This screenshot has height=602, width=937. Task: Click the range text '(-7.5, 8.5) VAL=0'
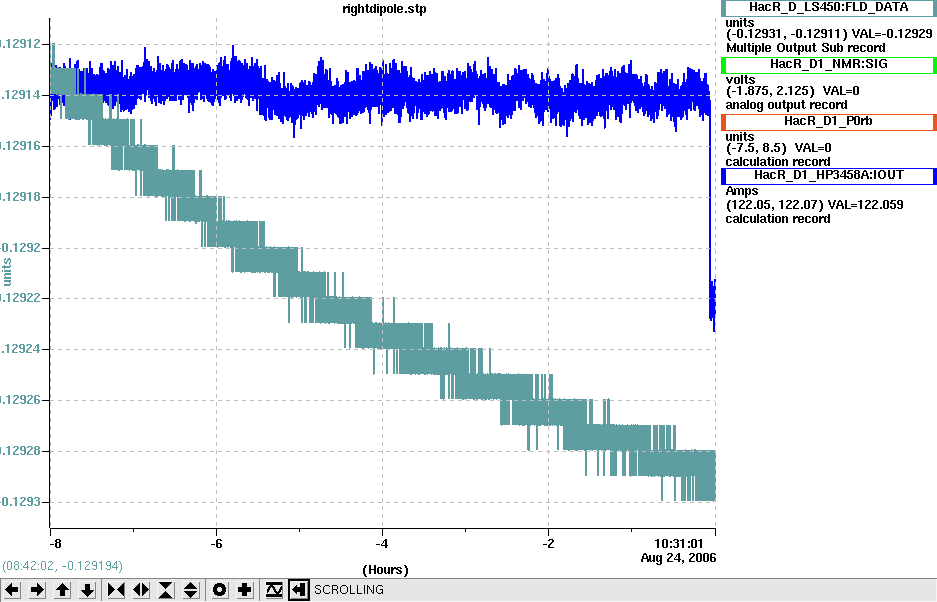coord(778,148)
